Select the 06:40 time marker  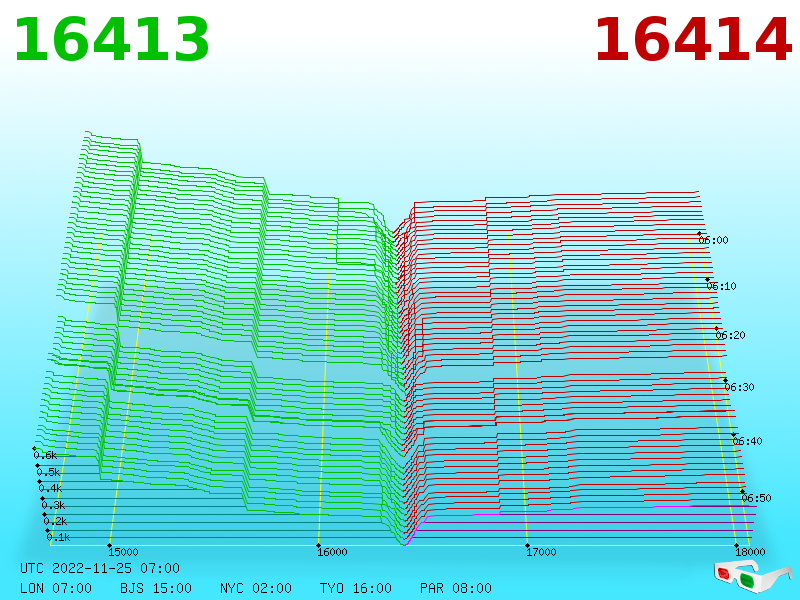(747, 441)
